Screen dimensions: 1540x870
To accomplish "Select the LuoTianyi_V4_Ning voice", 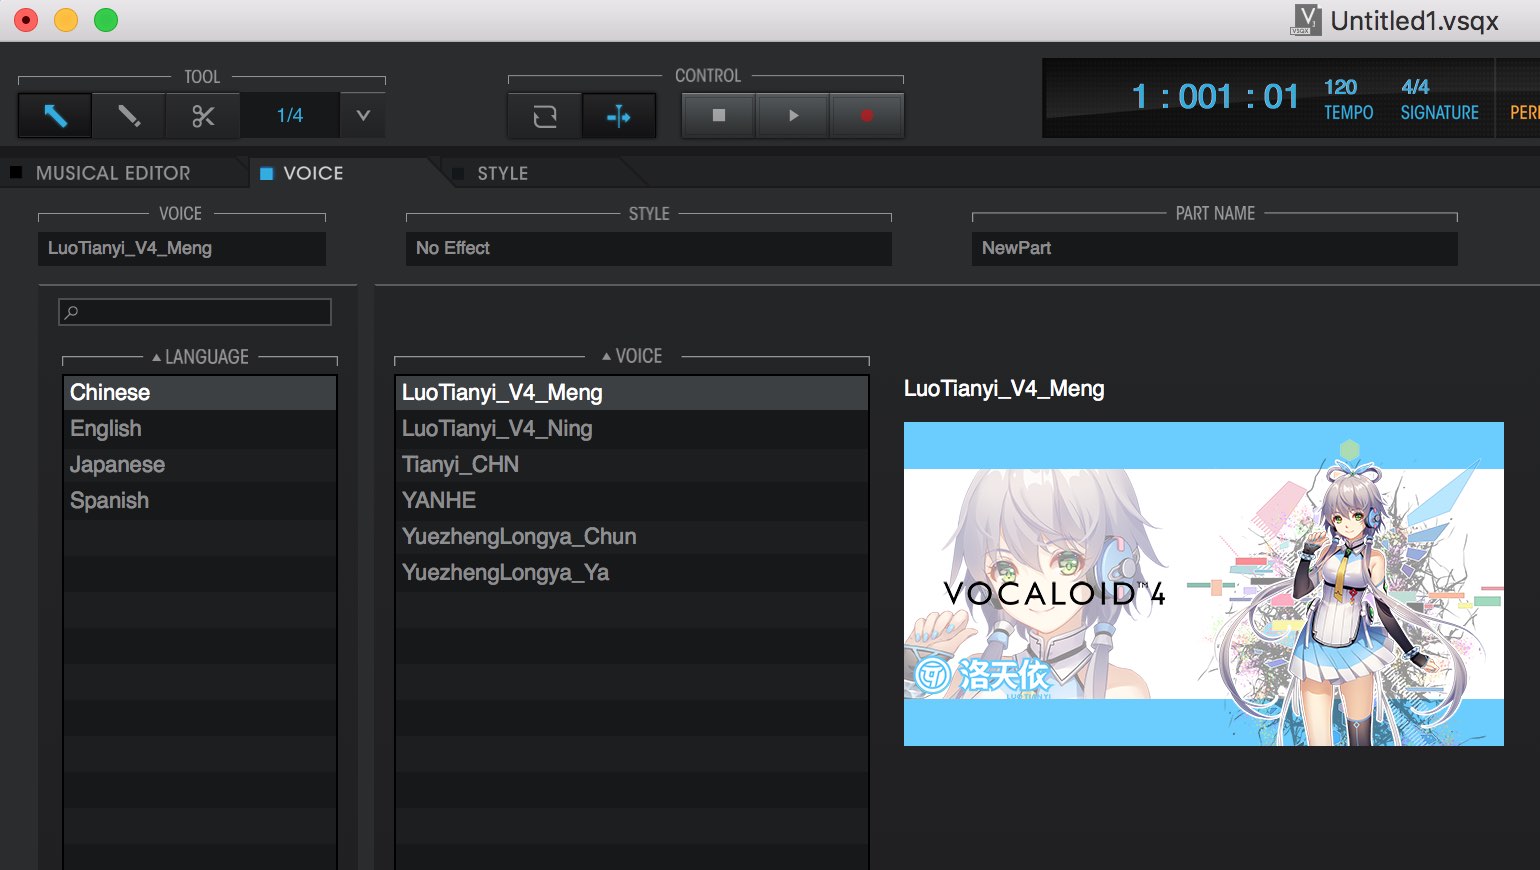I will (x=632, y=429).
